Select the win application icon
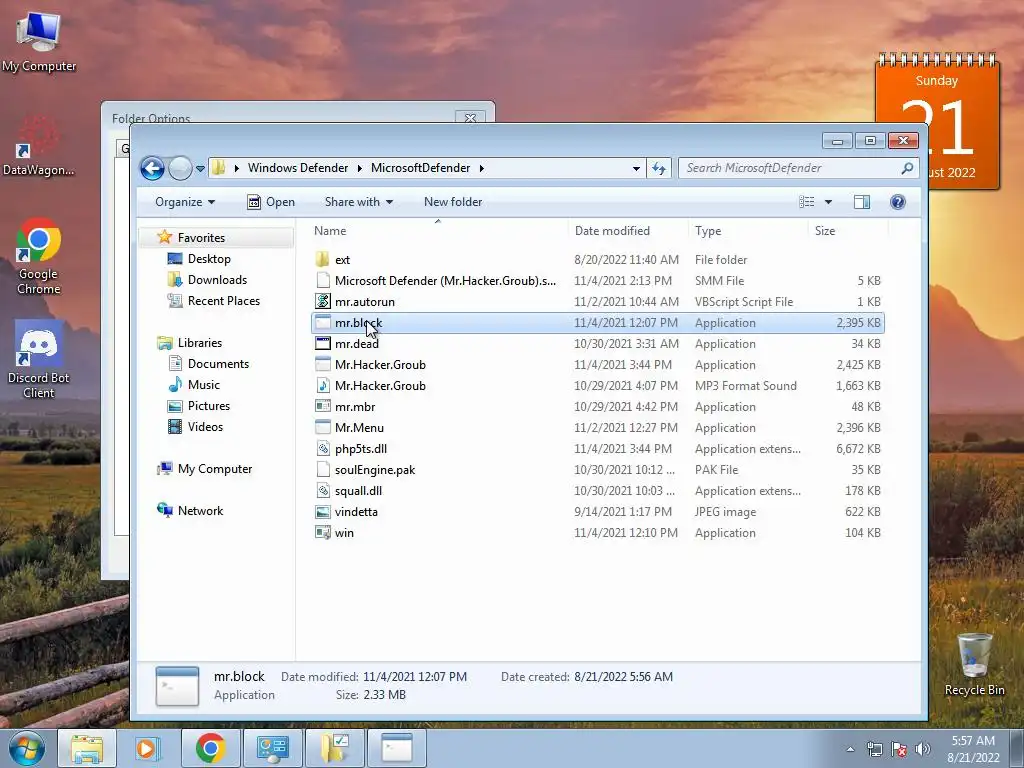1024x768 pixels. pos(323,532)
